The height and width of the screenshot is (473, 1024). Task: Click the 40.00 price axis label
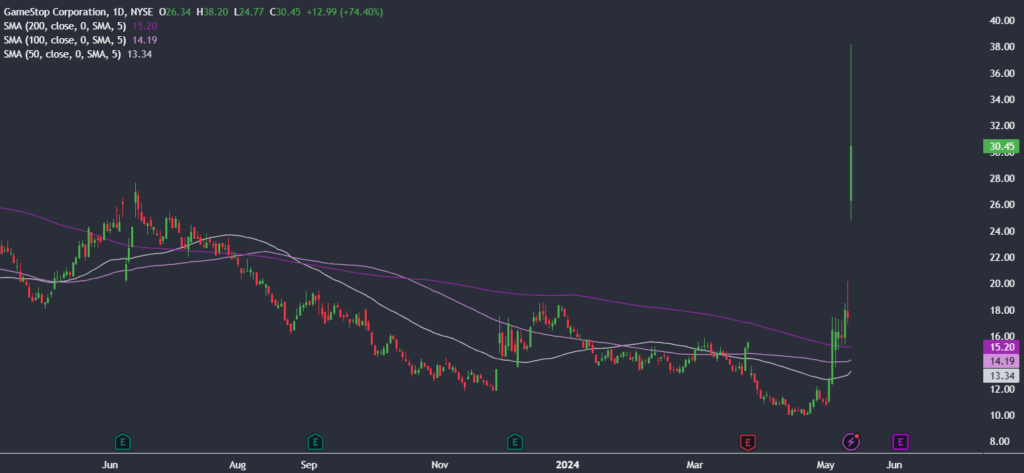pos(1001,21)
